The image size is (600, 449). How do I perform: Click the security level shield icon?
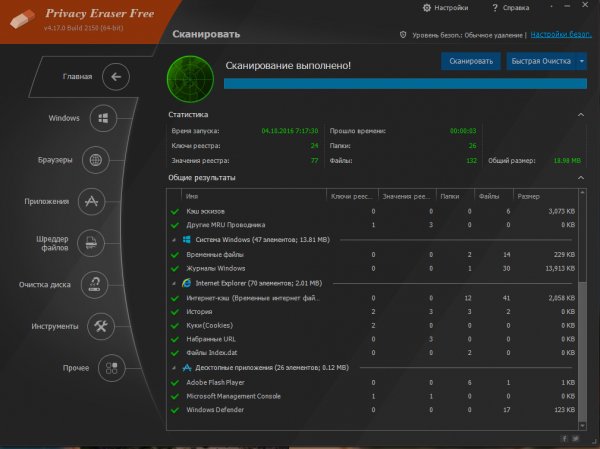click(x=403, y=35)
